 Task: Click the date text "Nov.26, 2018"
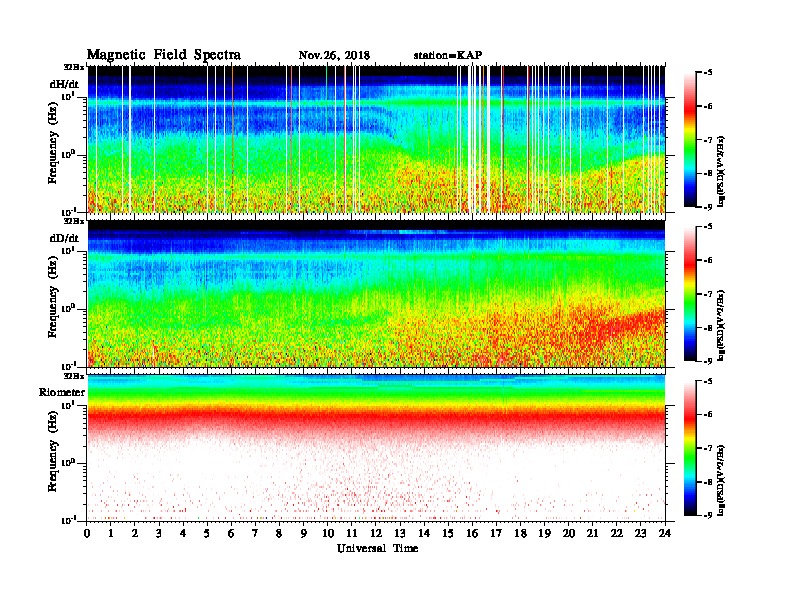pyautogui.click(x=334, y=56)
